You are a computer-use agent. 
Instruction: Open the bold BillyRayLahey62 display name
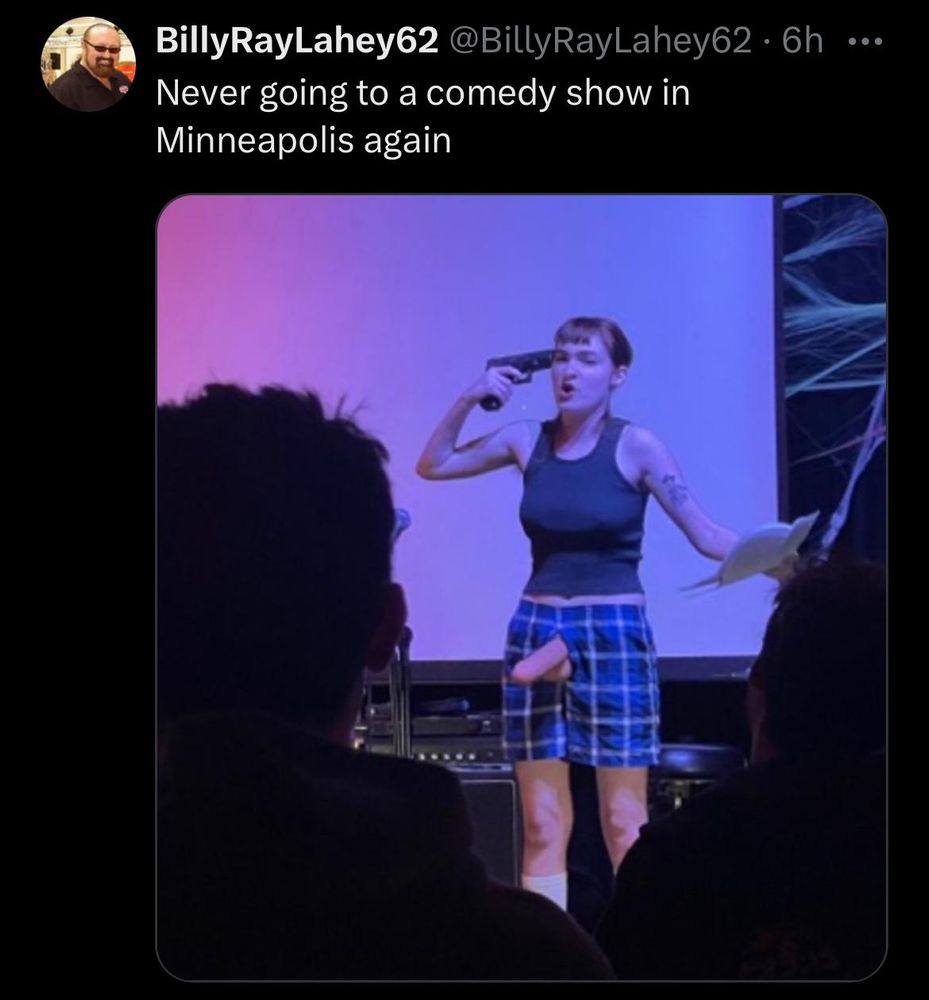(x=297, y=41)
